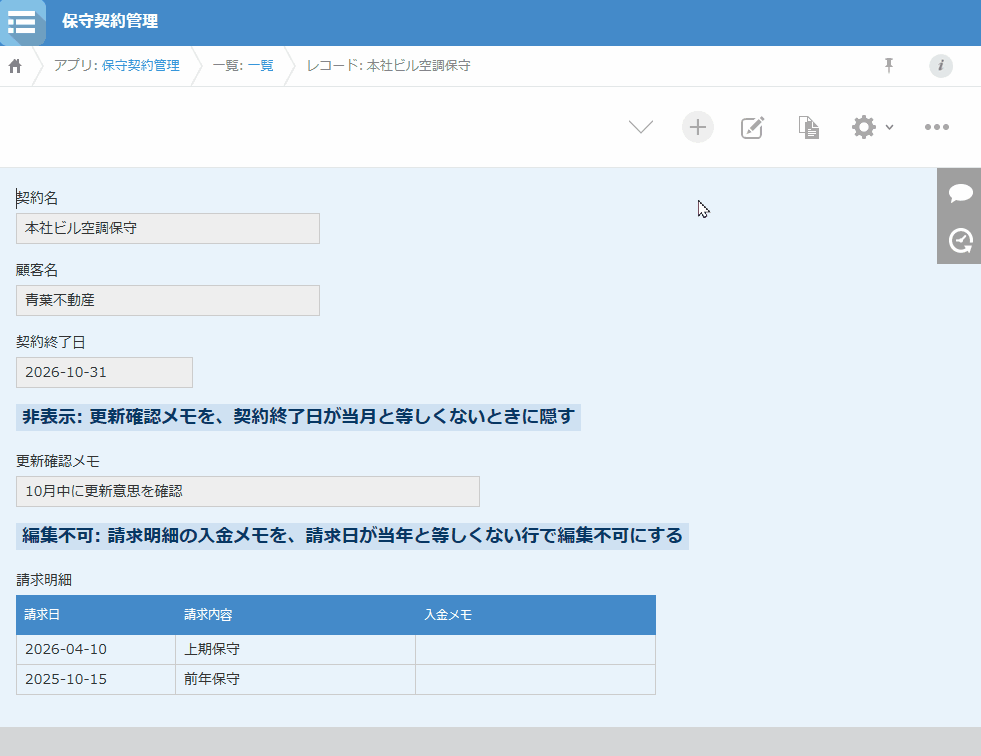
Task: Select the 非表示 rule description label
Action: (x=298, y=417)
